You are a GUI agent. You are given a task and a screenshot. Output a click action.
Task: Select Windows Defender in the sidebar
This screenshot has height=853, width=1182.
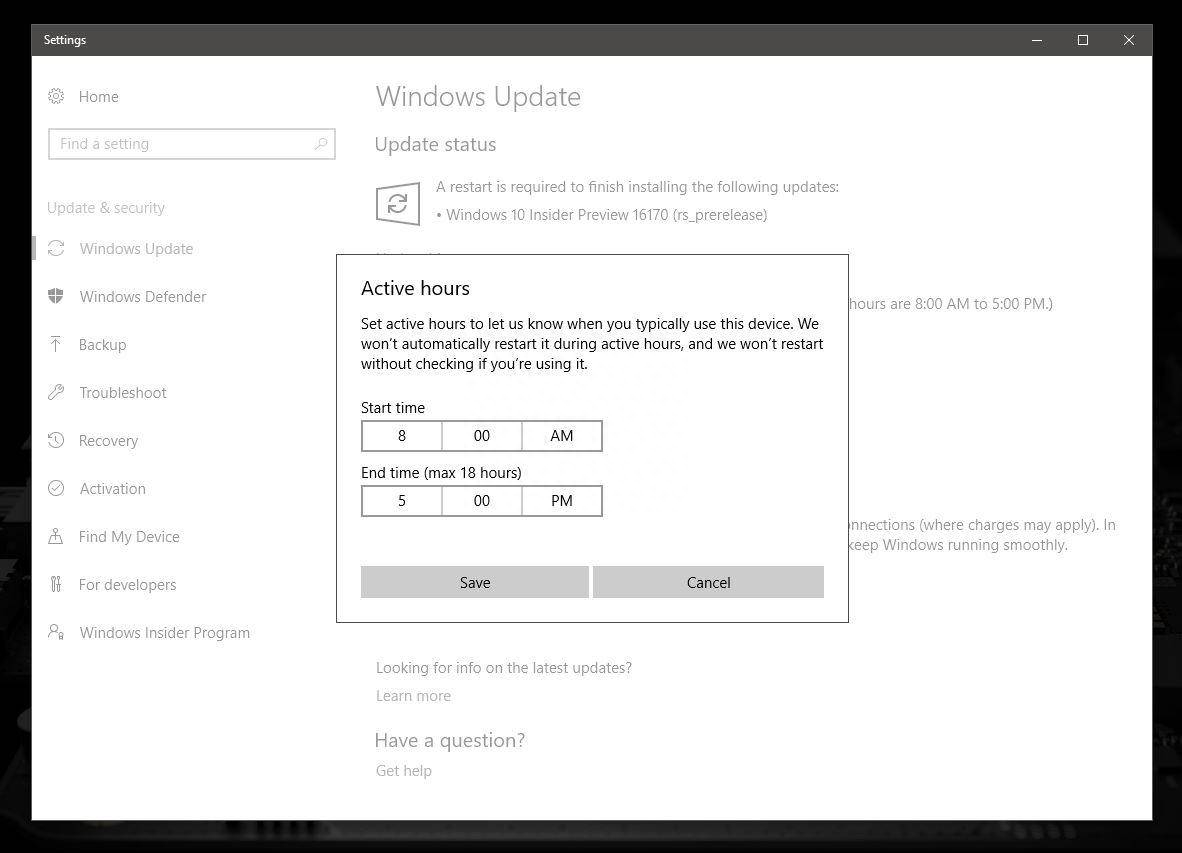pyautogui.click(x=142, y=296)
